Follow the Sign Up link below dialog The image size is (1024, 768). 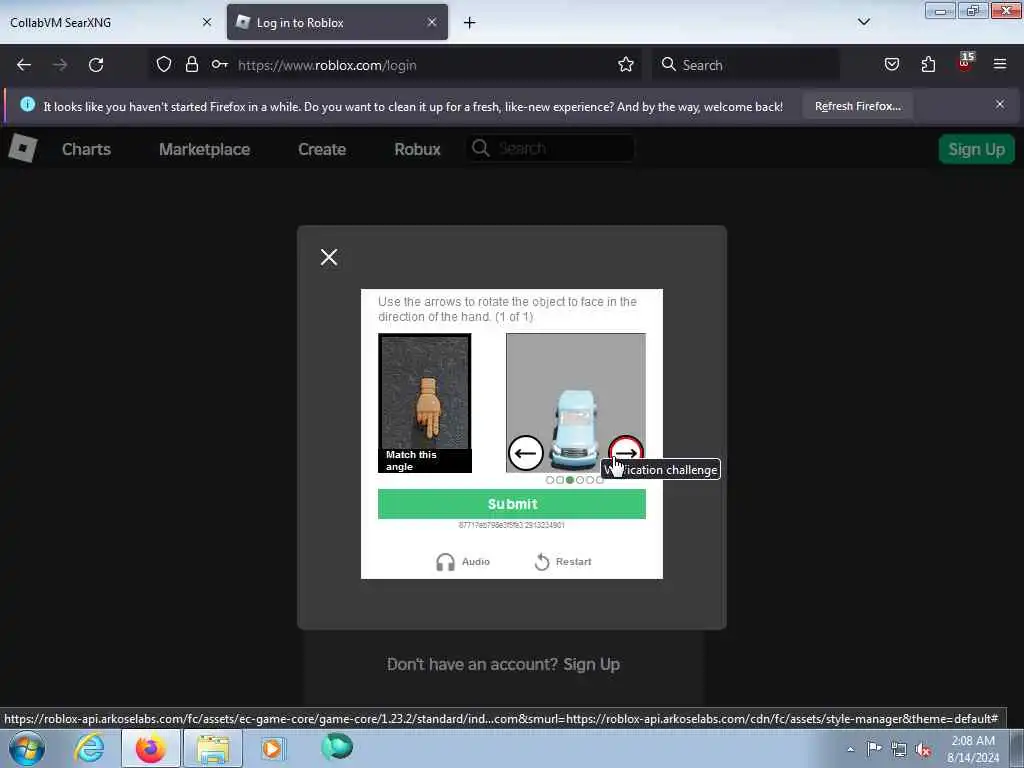(x=591, y=664)
